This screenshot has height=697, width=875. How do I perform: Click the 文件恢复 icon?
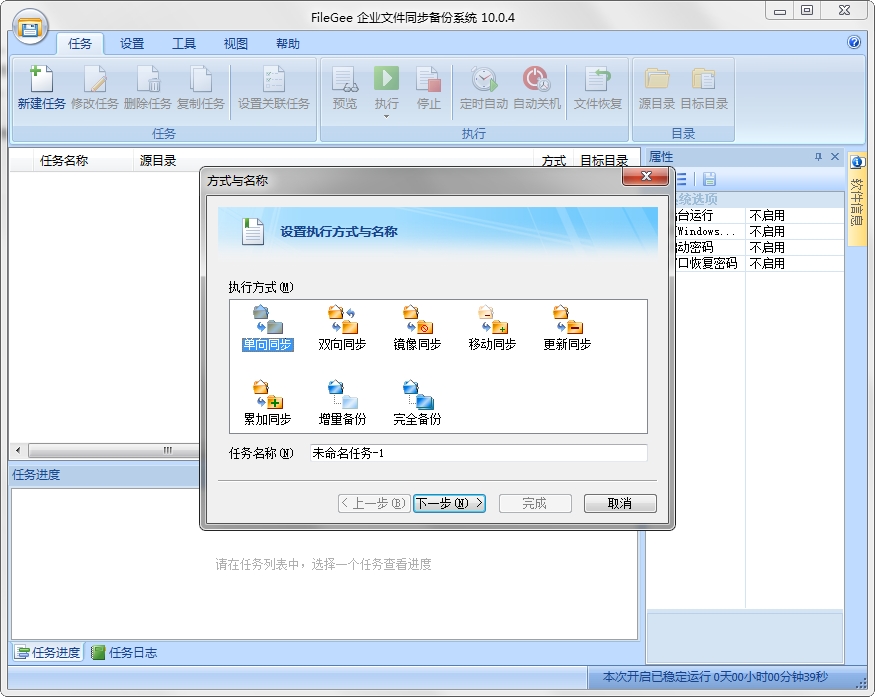pyautogui.click(x=597, y=90)
